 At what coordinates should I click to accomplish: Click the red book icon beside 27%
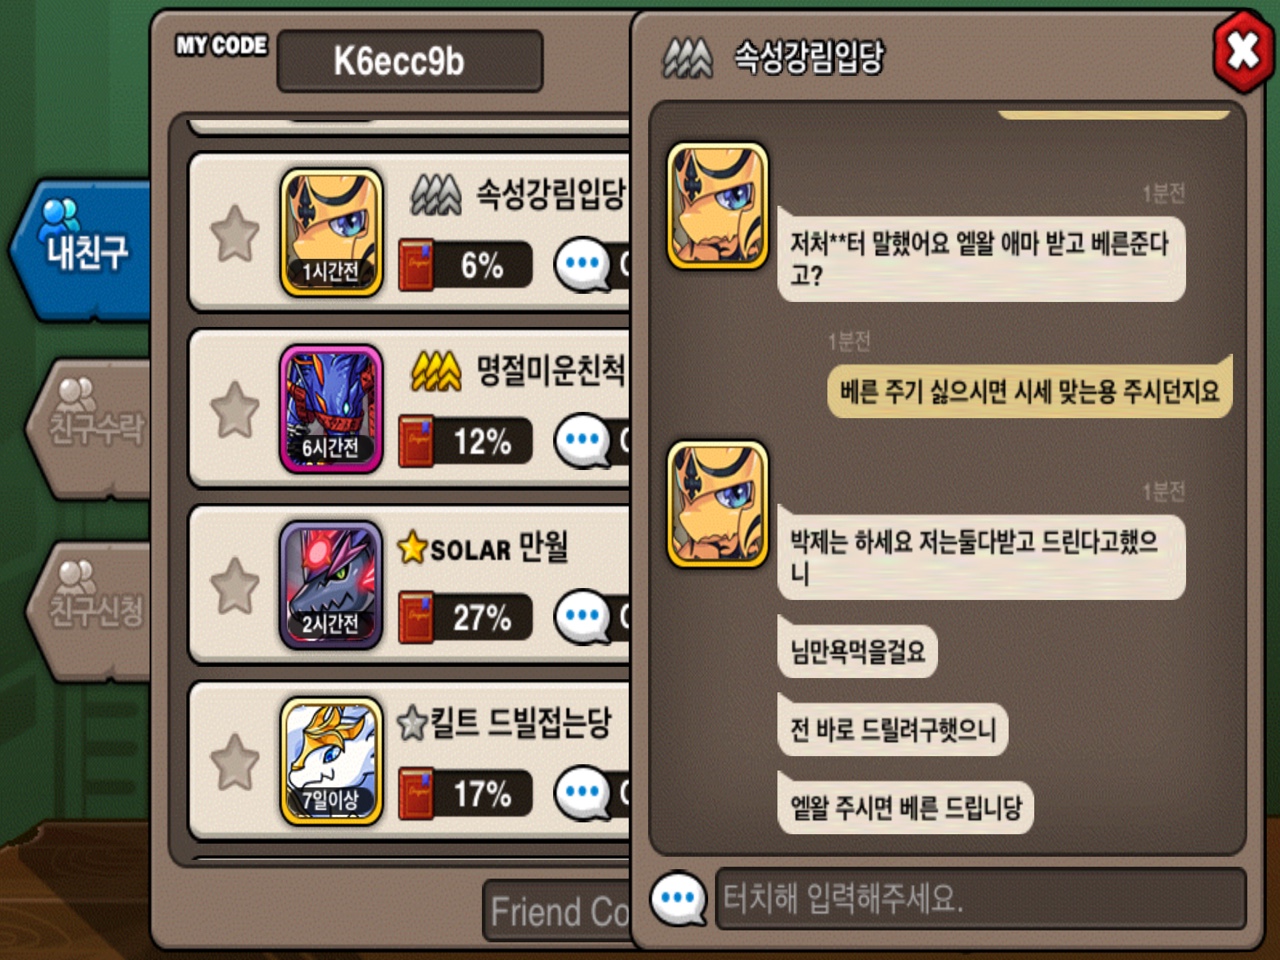416,617
